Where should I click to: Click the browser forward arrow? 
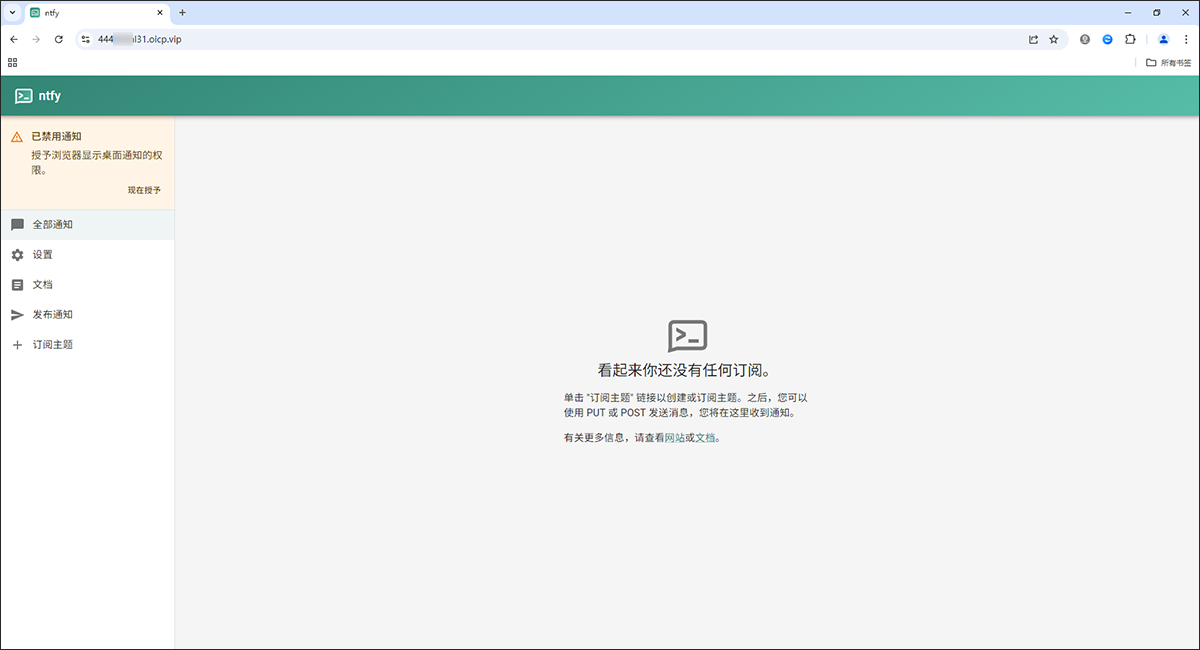click(36, 40)
